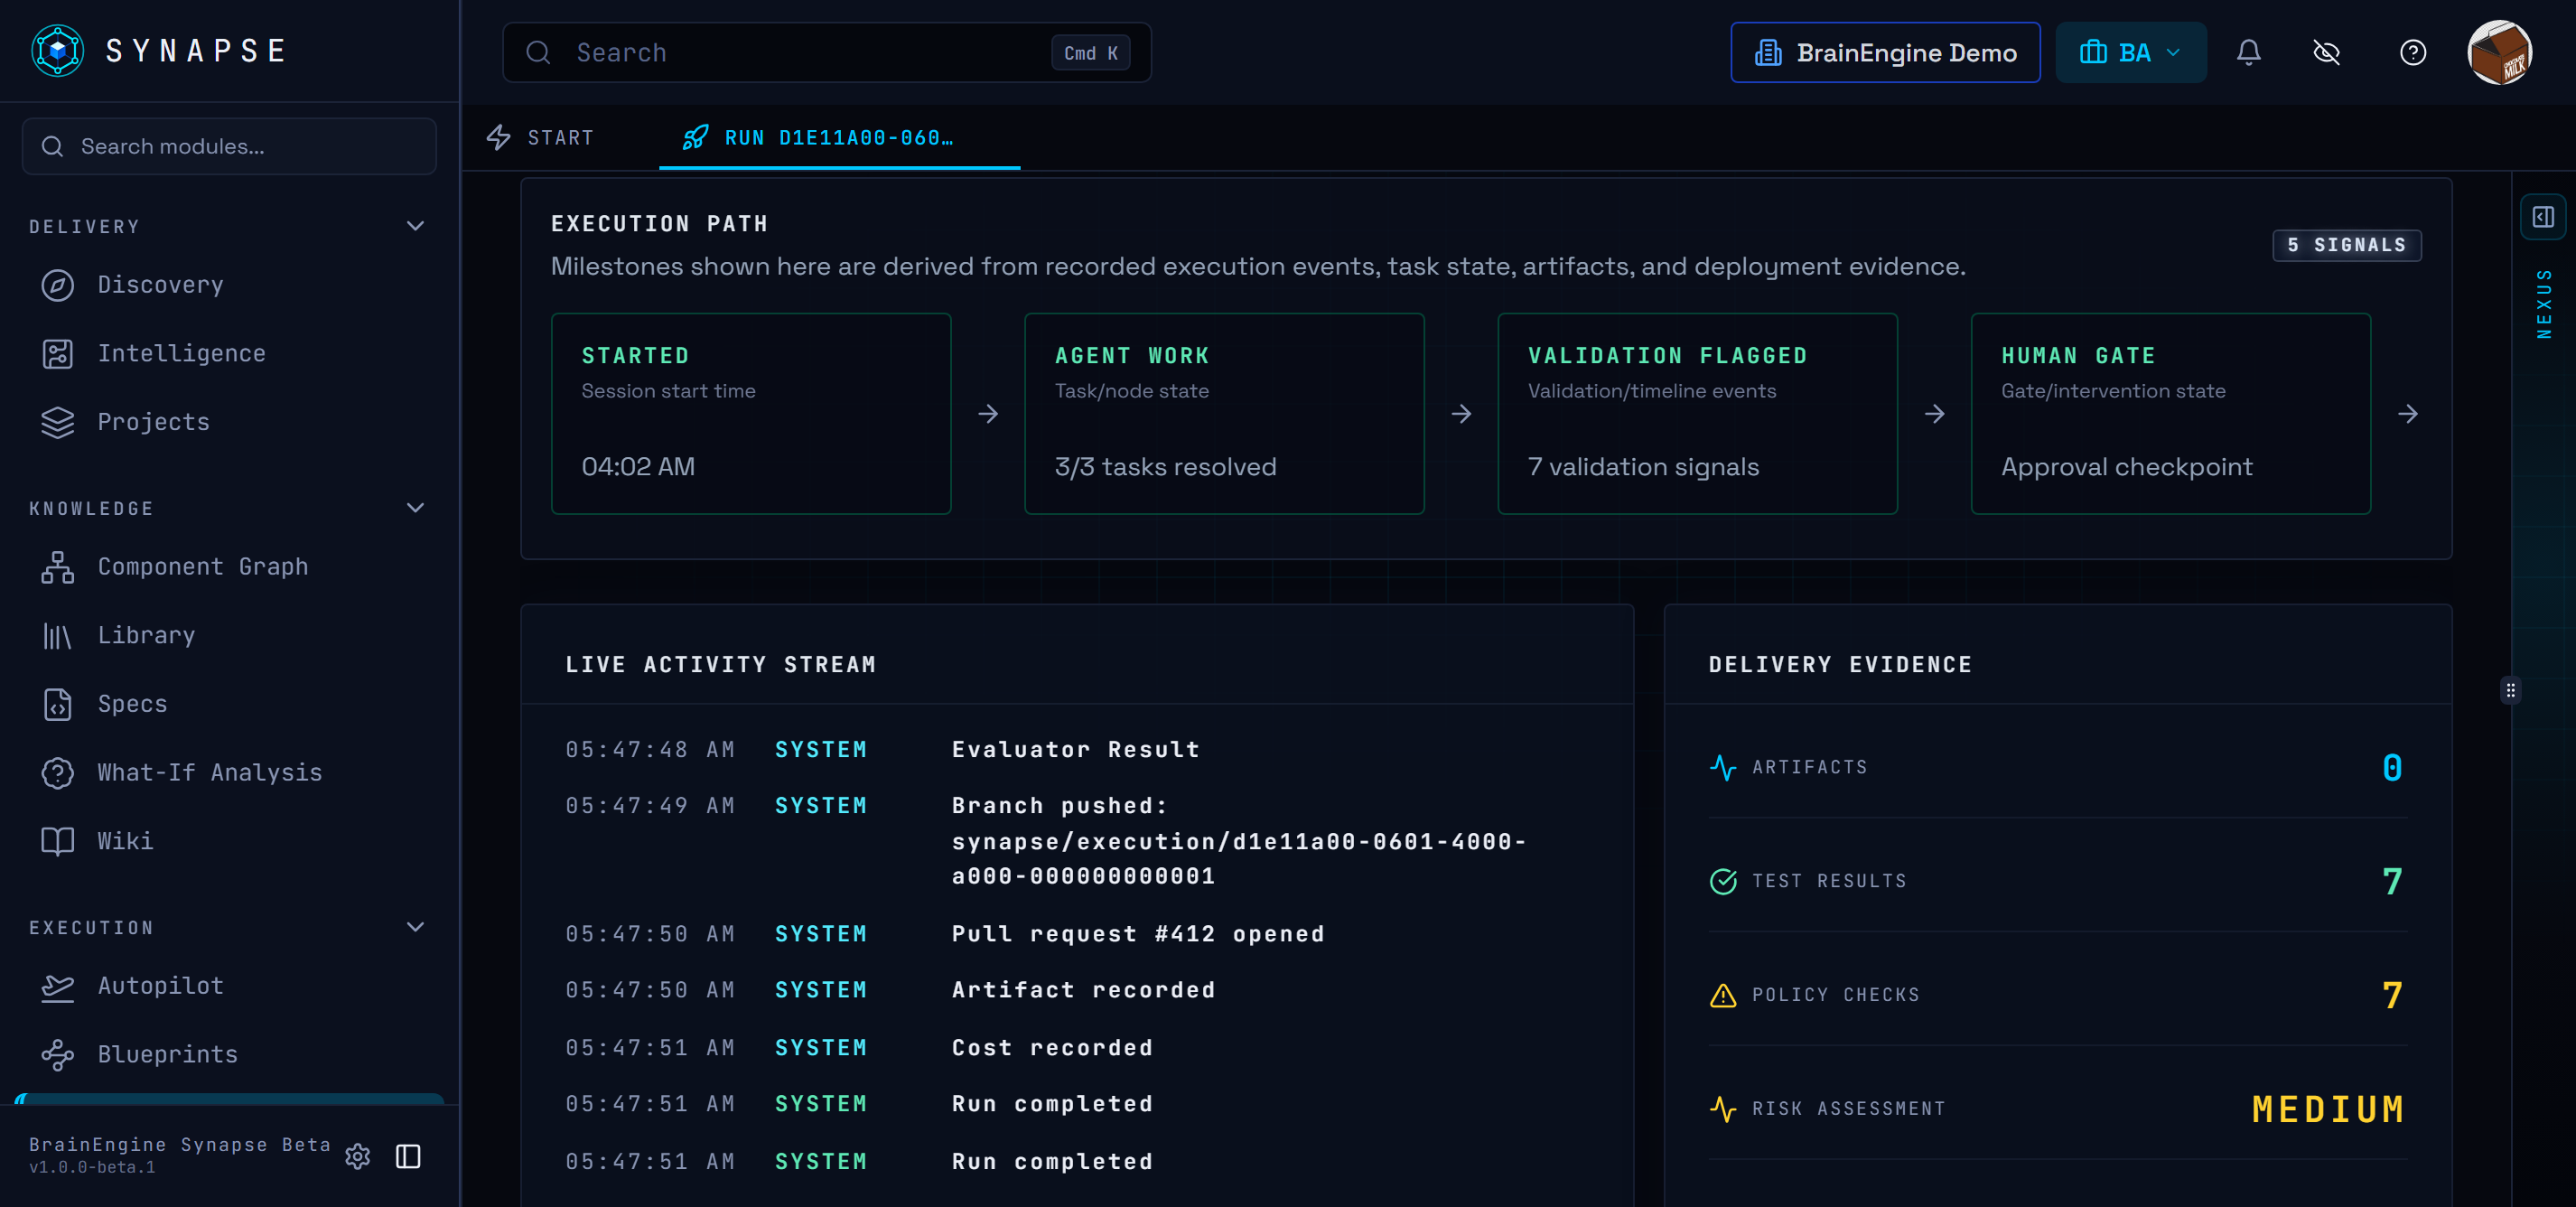2576x1207 pixels.
Task: Toggle sidebar collapse in footer
Action: point(408,1156)
